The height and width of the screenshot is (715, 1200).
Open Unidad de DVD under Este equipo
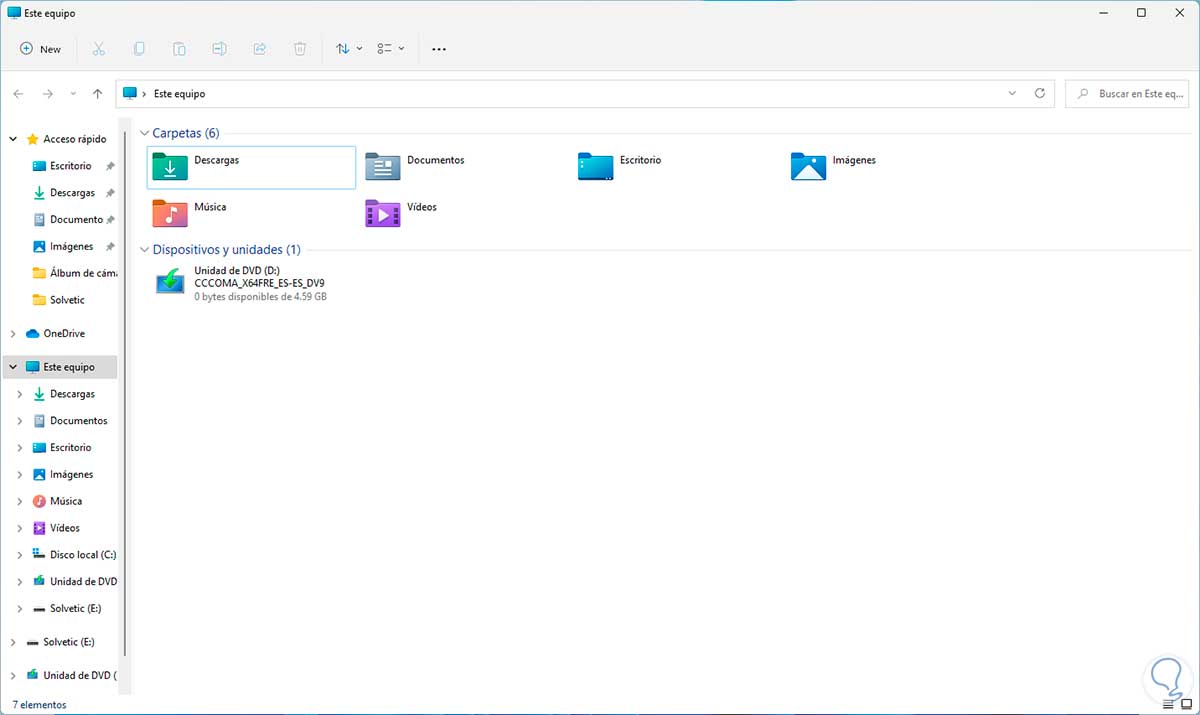(x=83, y=581)
